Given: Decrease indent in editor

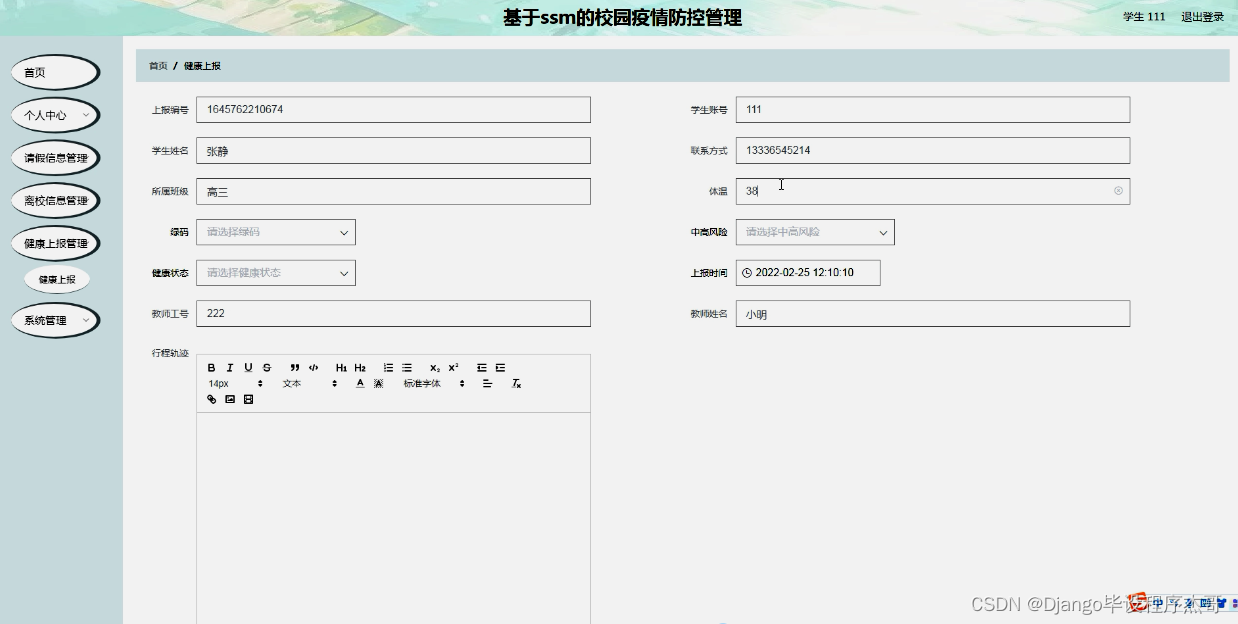Looking at the screenshot, I should (482, 368).
